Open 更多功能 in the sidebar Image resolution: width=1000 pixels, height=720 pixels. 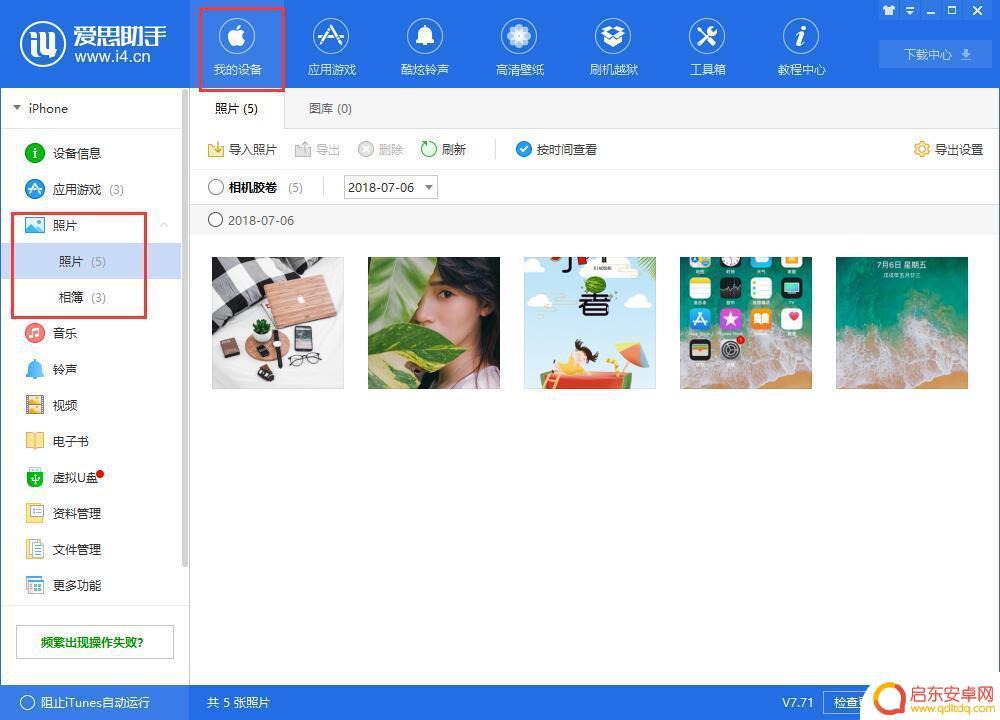[x=62, y=585]
